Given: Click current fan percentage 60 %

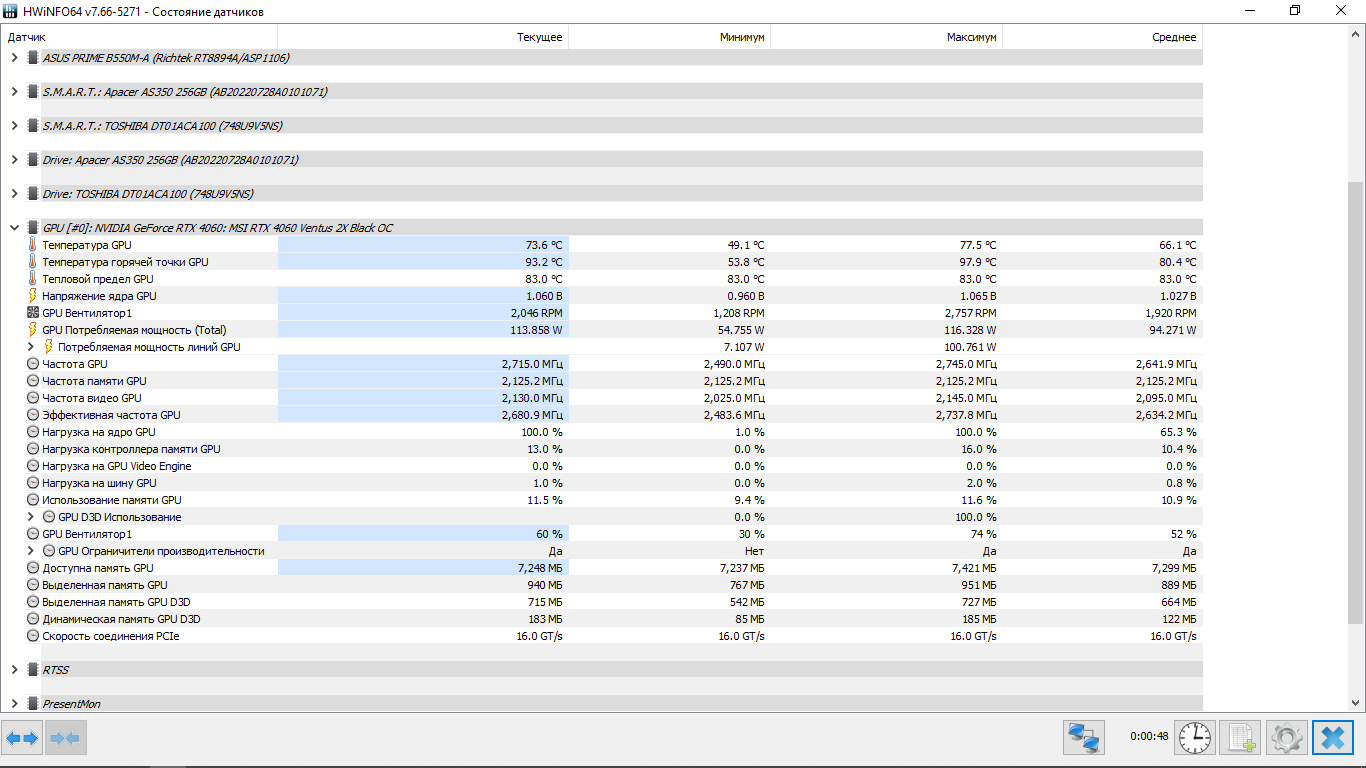Looking at the screenshot, I should (550, 534).
